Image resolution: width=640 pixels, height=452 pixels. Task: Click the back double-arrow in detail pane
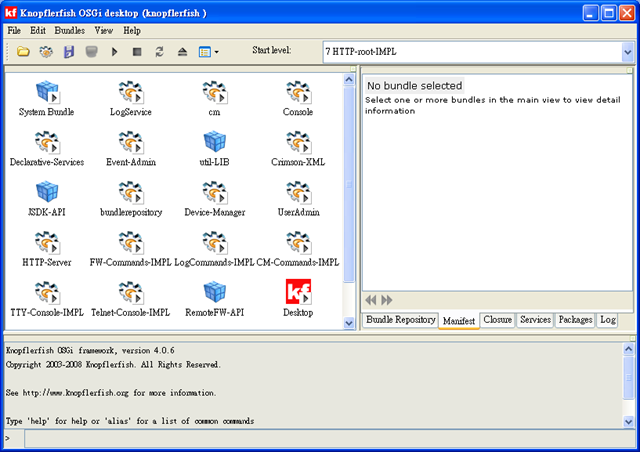(371, 301)
